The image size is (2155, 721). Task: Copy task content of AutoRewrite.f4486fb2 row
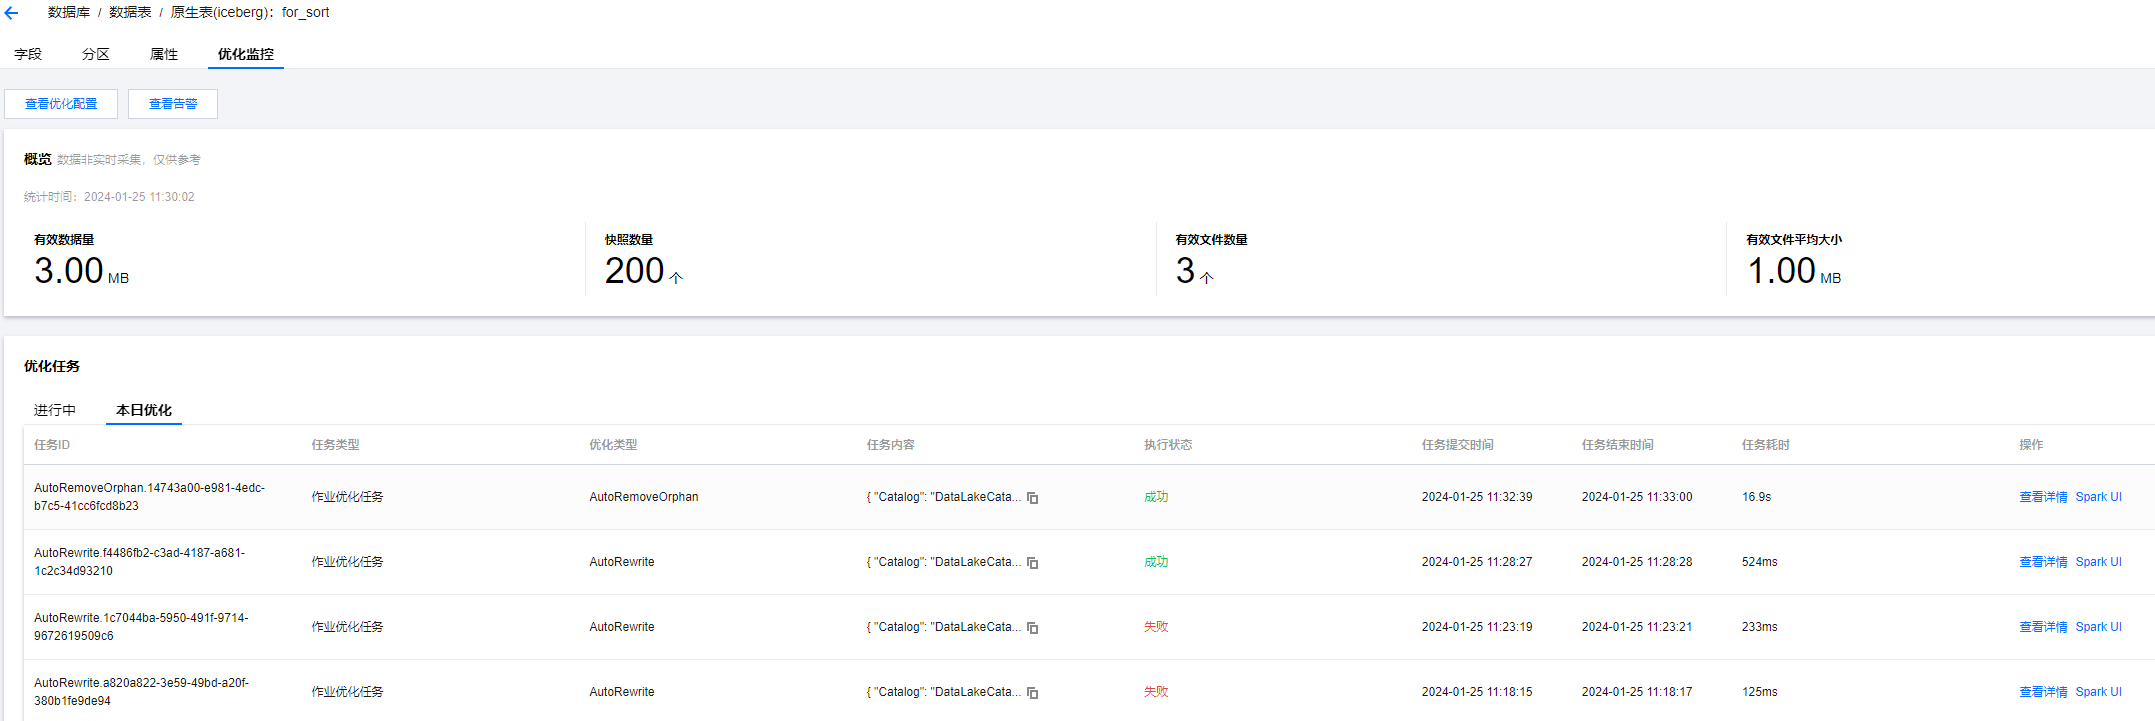point(1033,563)
